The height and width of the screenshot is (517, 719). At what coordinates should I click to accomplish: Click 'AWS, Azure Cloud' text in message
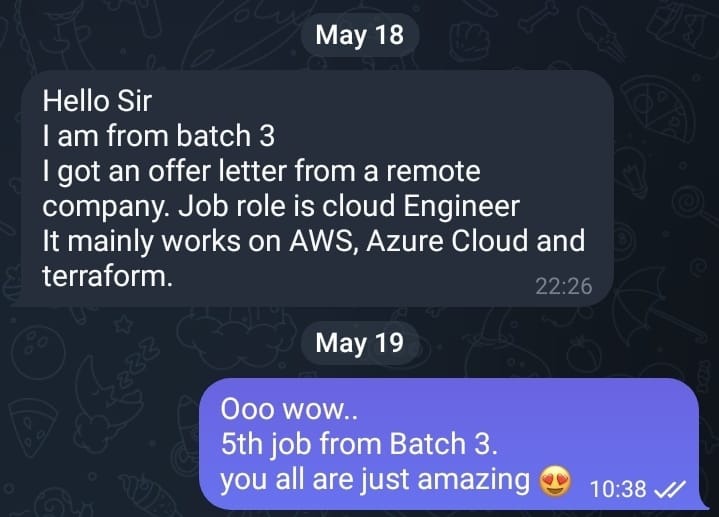pyautogui.click(x=408, y=241)
